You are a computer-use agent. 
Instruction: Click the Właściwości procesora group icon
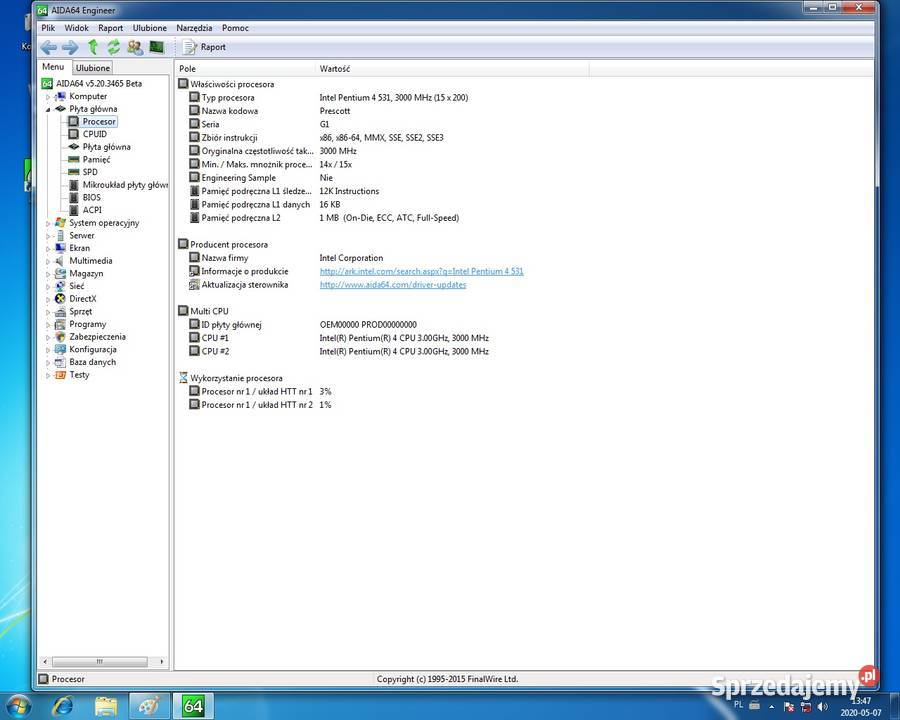[183, 84]
